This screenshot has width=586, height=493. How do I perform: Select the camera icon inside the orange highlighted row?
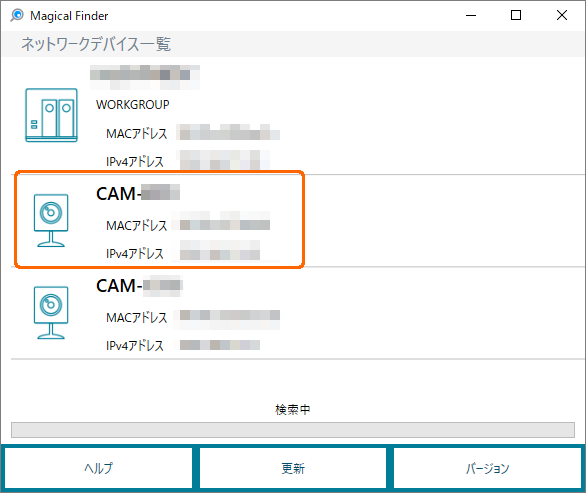coord(51,220)
